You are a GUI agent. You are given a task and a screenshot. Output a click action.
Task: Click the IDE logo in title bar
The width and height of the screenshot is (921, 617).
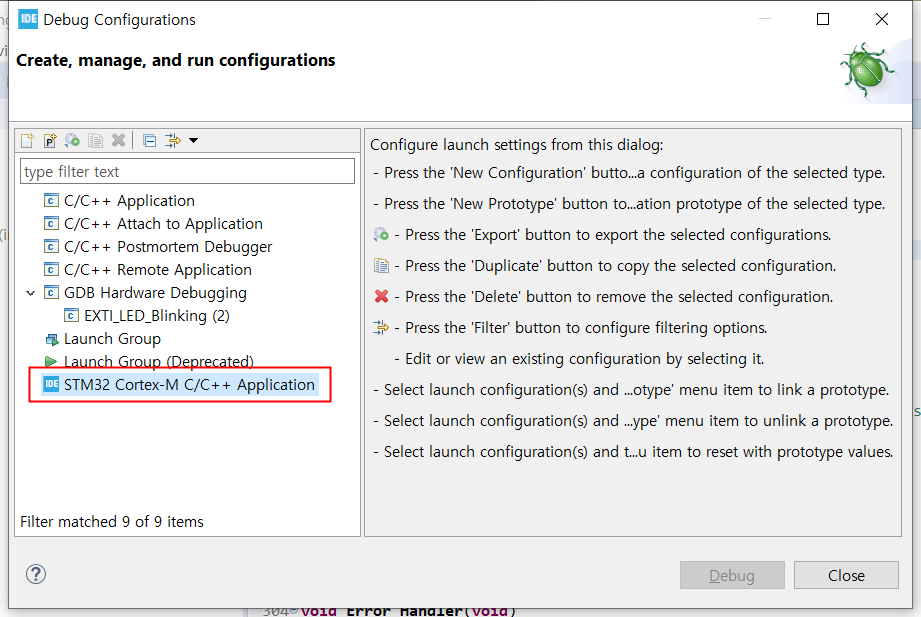coord(28,19)
